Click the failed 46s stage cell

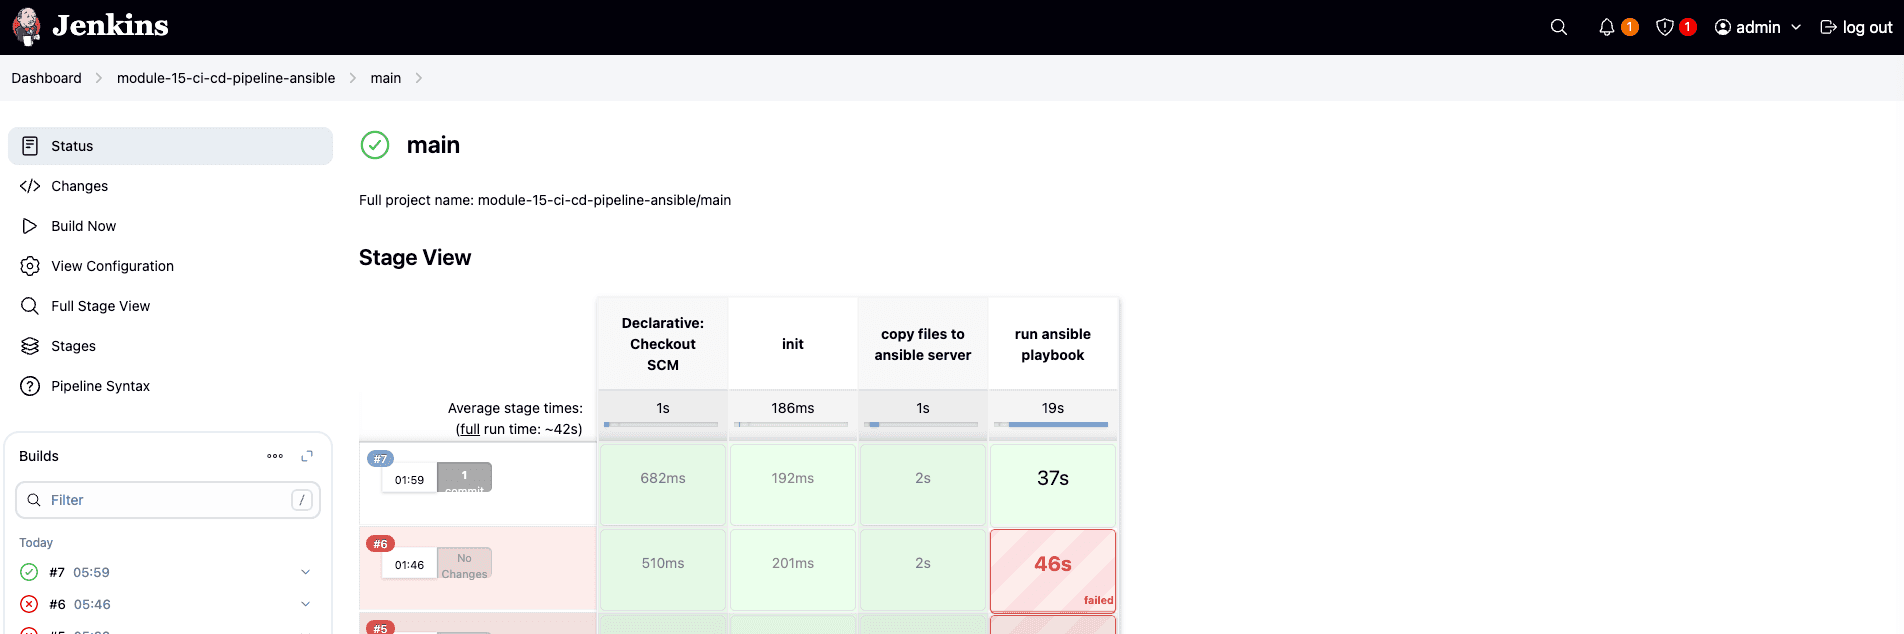pyautogui.click(x=1053, y=571)
